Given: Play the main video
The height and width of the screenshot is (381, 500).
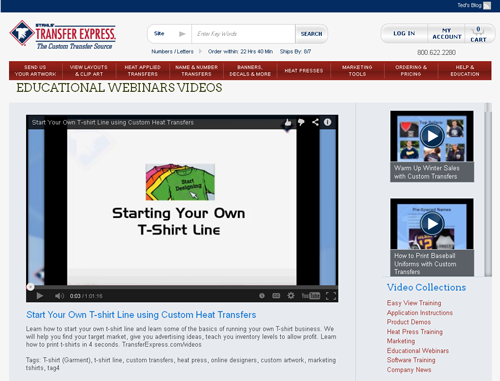Looking at the screenshot, I should (40, 296).
